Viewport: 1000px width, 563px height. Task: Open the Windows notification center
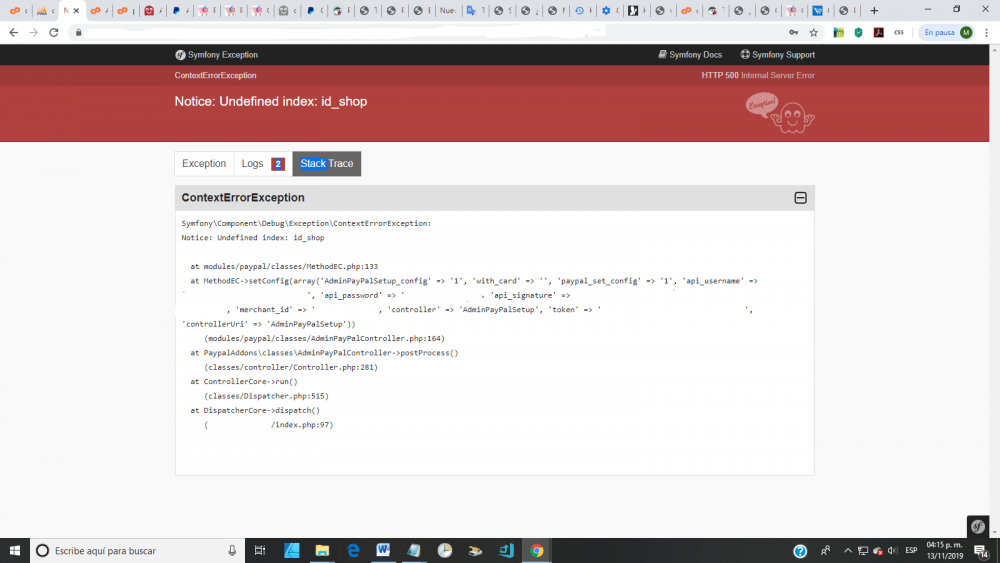click(982, 551)
